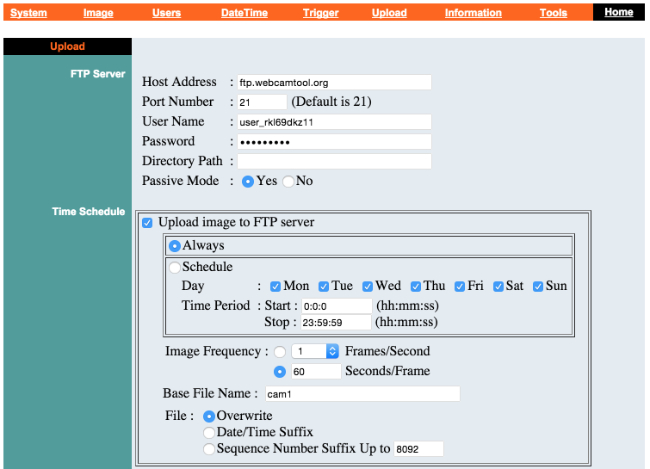The image size is (650, 469).
Task: Click the Time Schedule section label
Action: [x=88, y=211]
